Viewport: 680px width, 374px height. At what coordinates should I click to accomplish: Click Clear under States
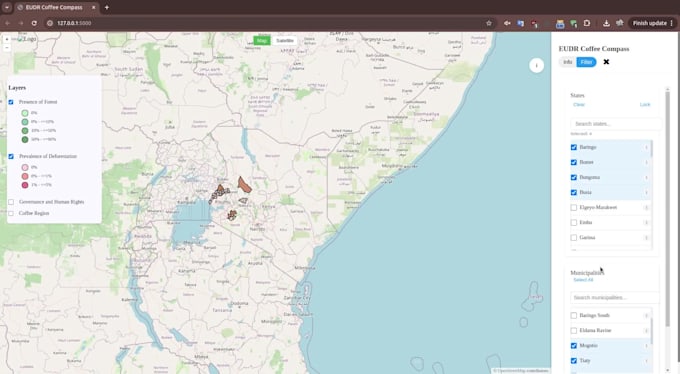(x=579, y=105)
